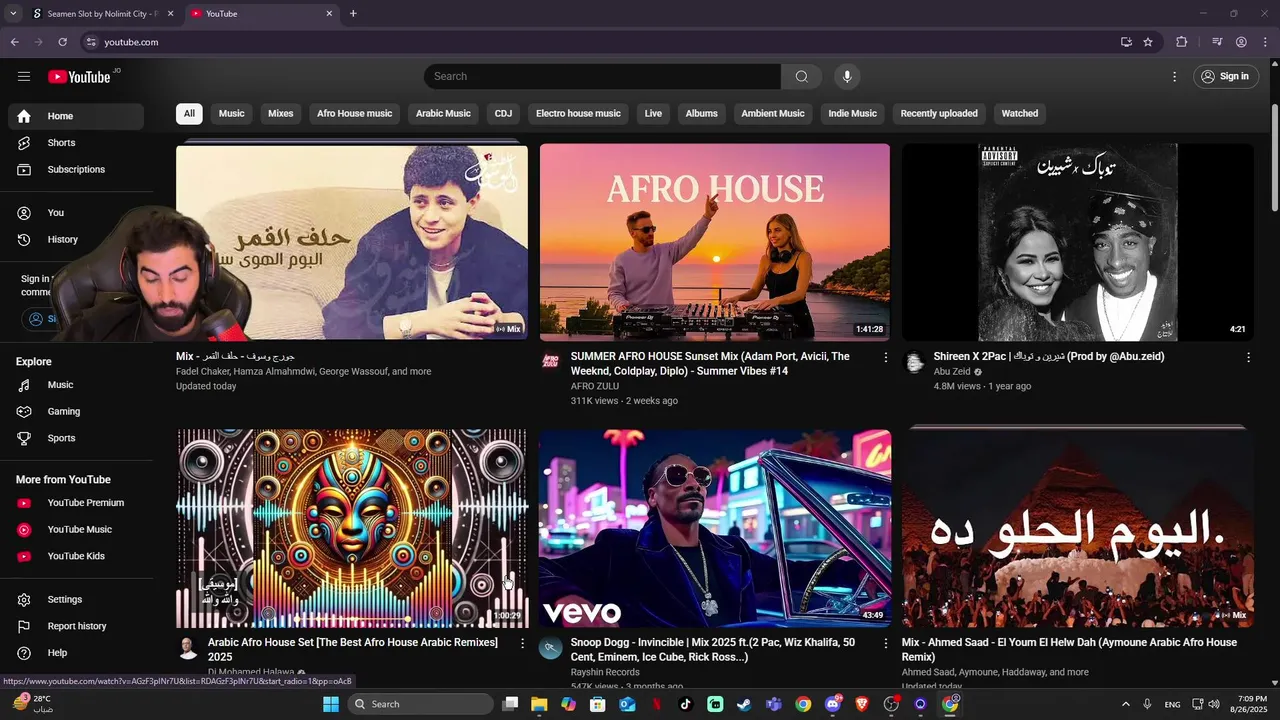Select the Music filter chip

coord(231,114)
